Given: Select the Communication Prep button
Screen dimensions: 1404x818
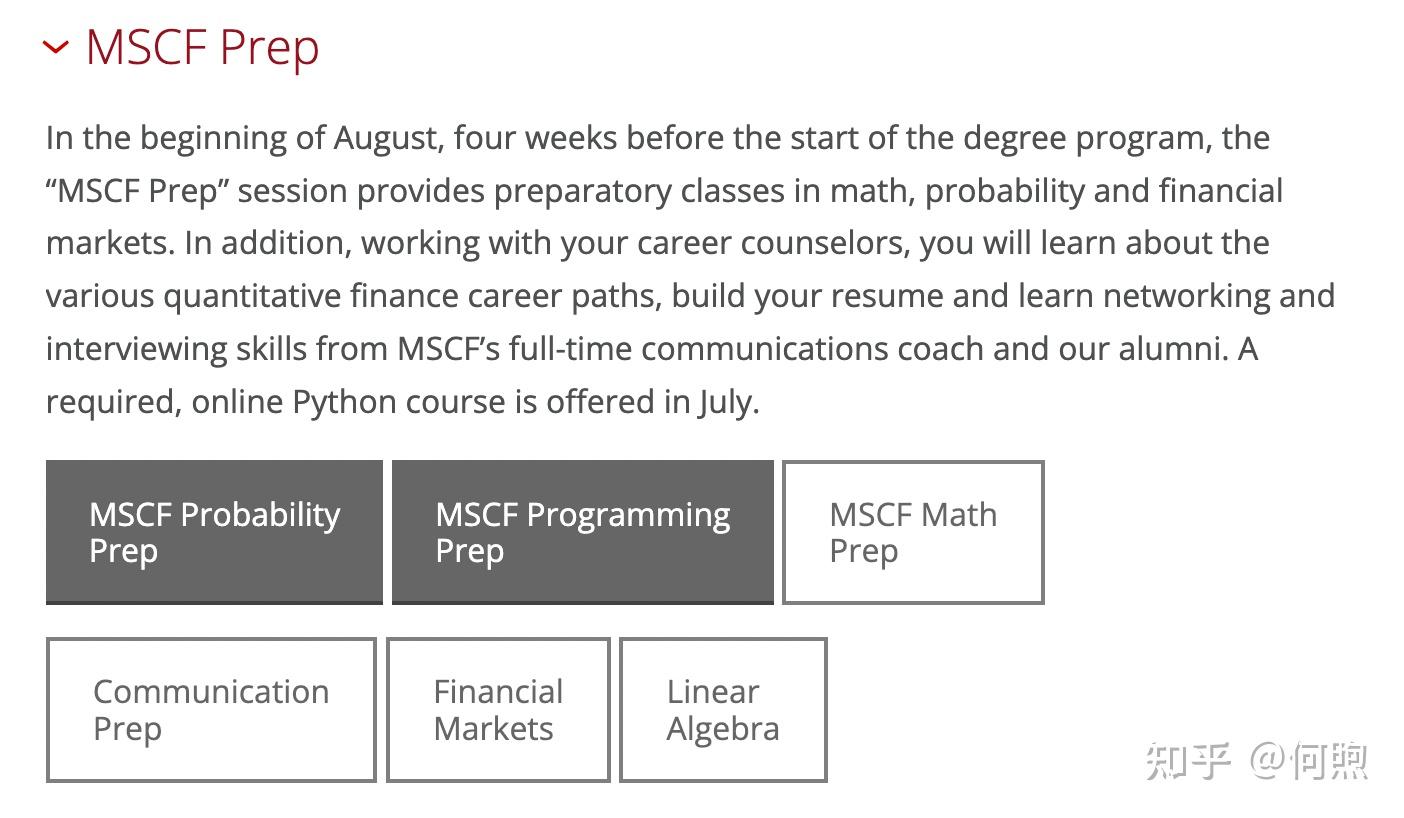Looking at the screenshot, I should pos(211,710).
